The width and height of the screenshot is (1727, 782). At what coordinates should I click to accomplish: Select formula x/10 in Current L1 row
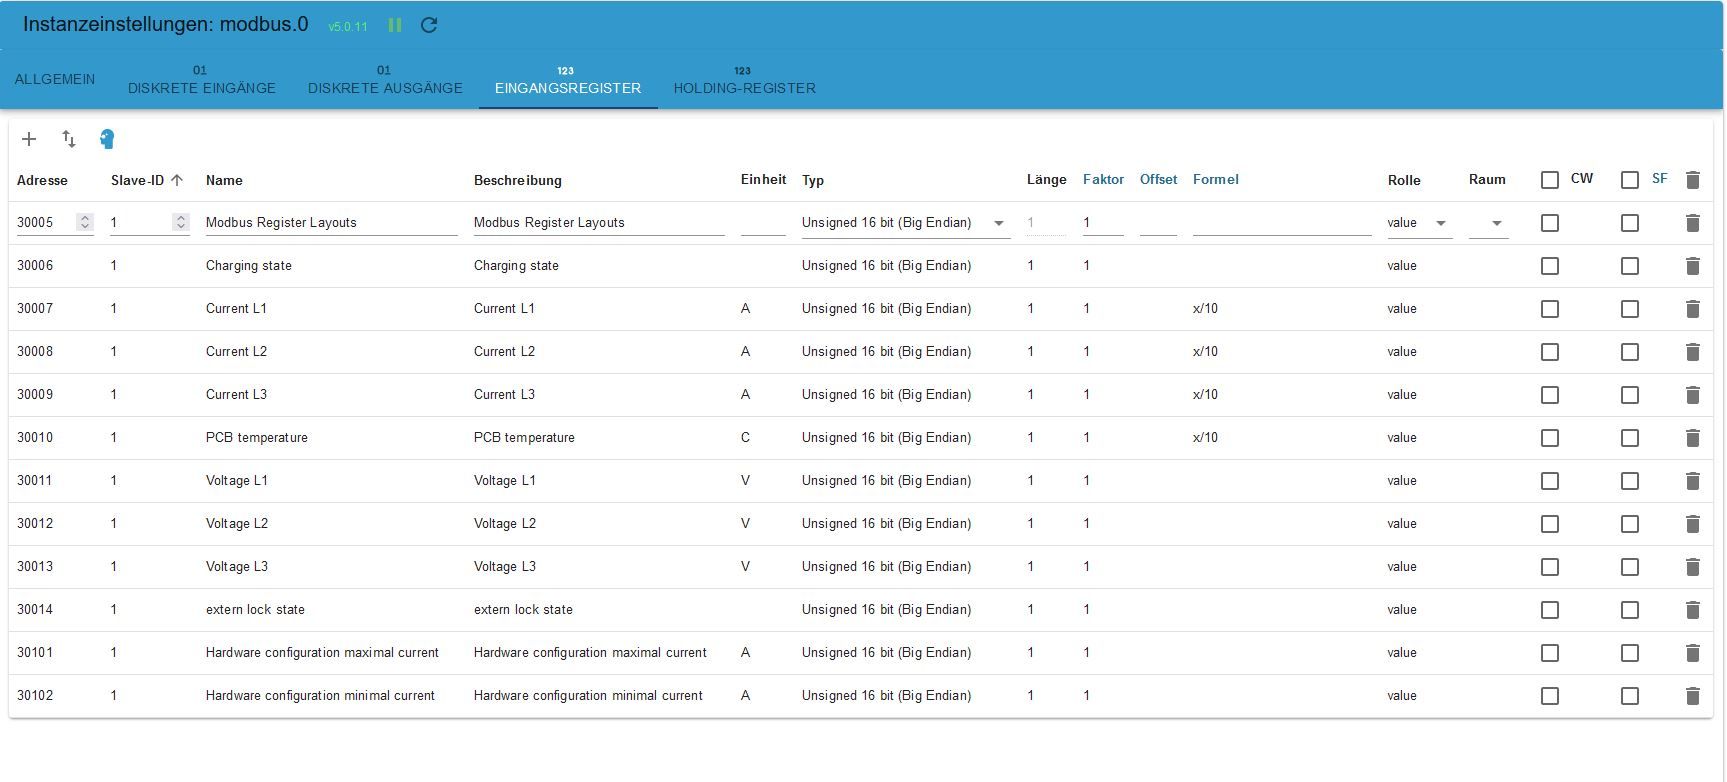pos(1205,309)
